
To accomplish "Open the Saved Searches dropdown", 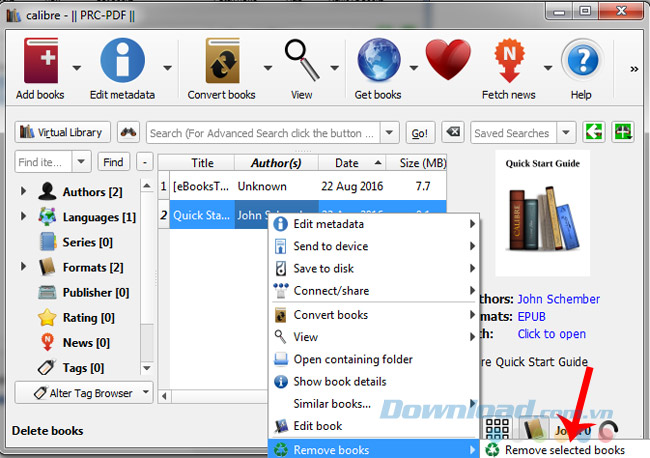I will pyautogui.click(x=566, y=133).
